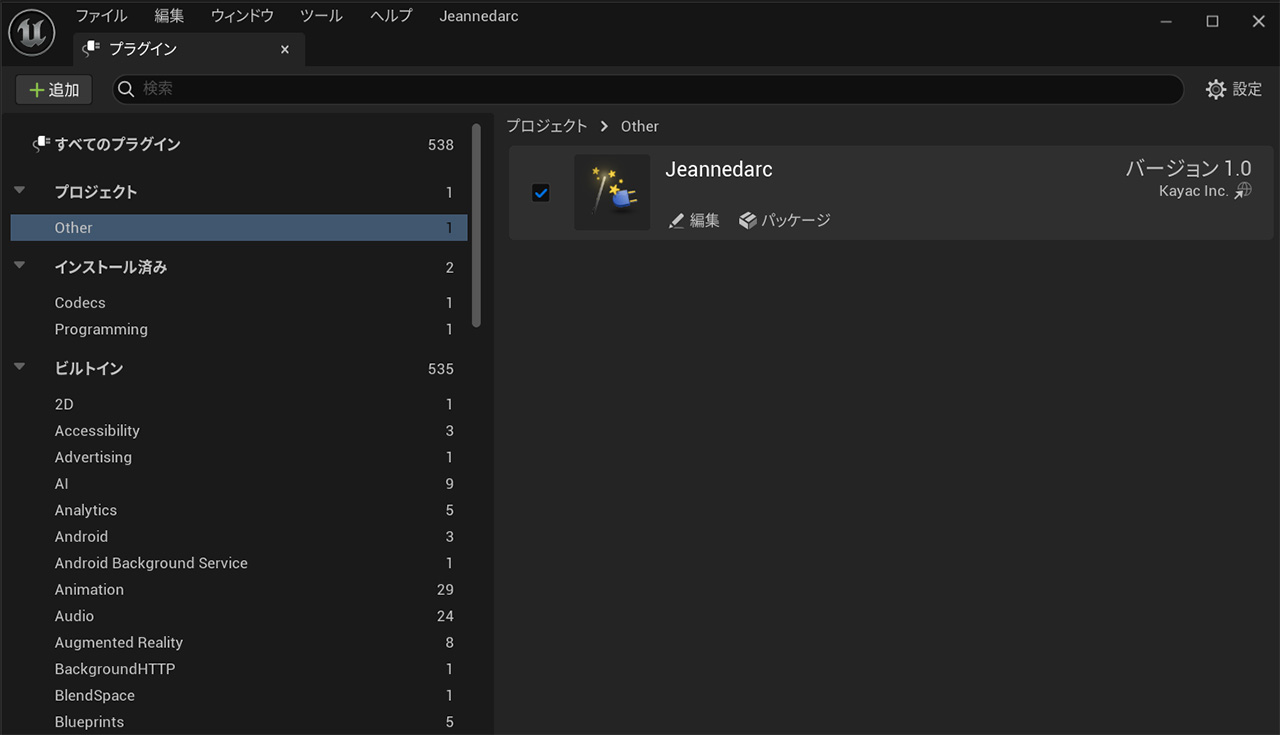
Task: Collapse the プロジェクト category
Action: [20, 191]
